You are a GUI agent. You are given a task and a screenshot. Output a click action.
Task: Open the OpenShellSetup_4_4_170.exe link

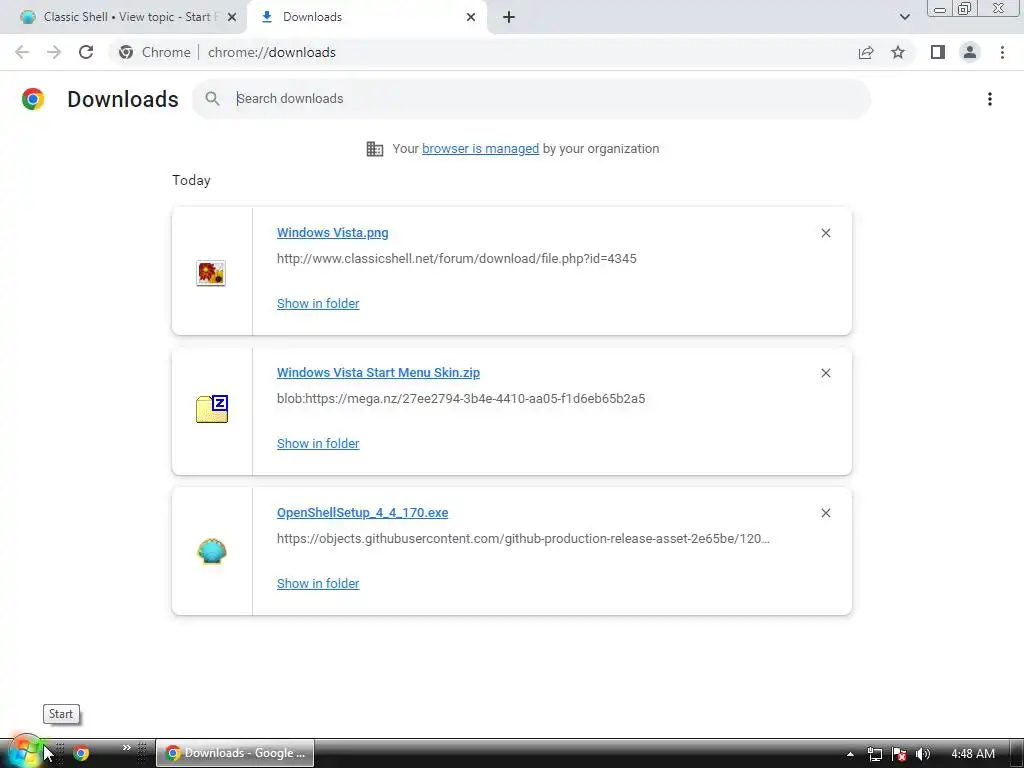tap(362, 513)
